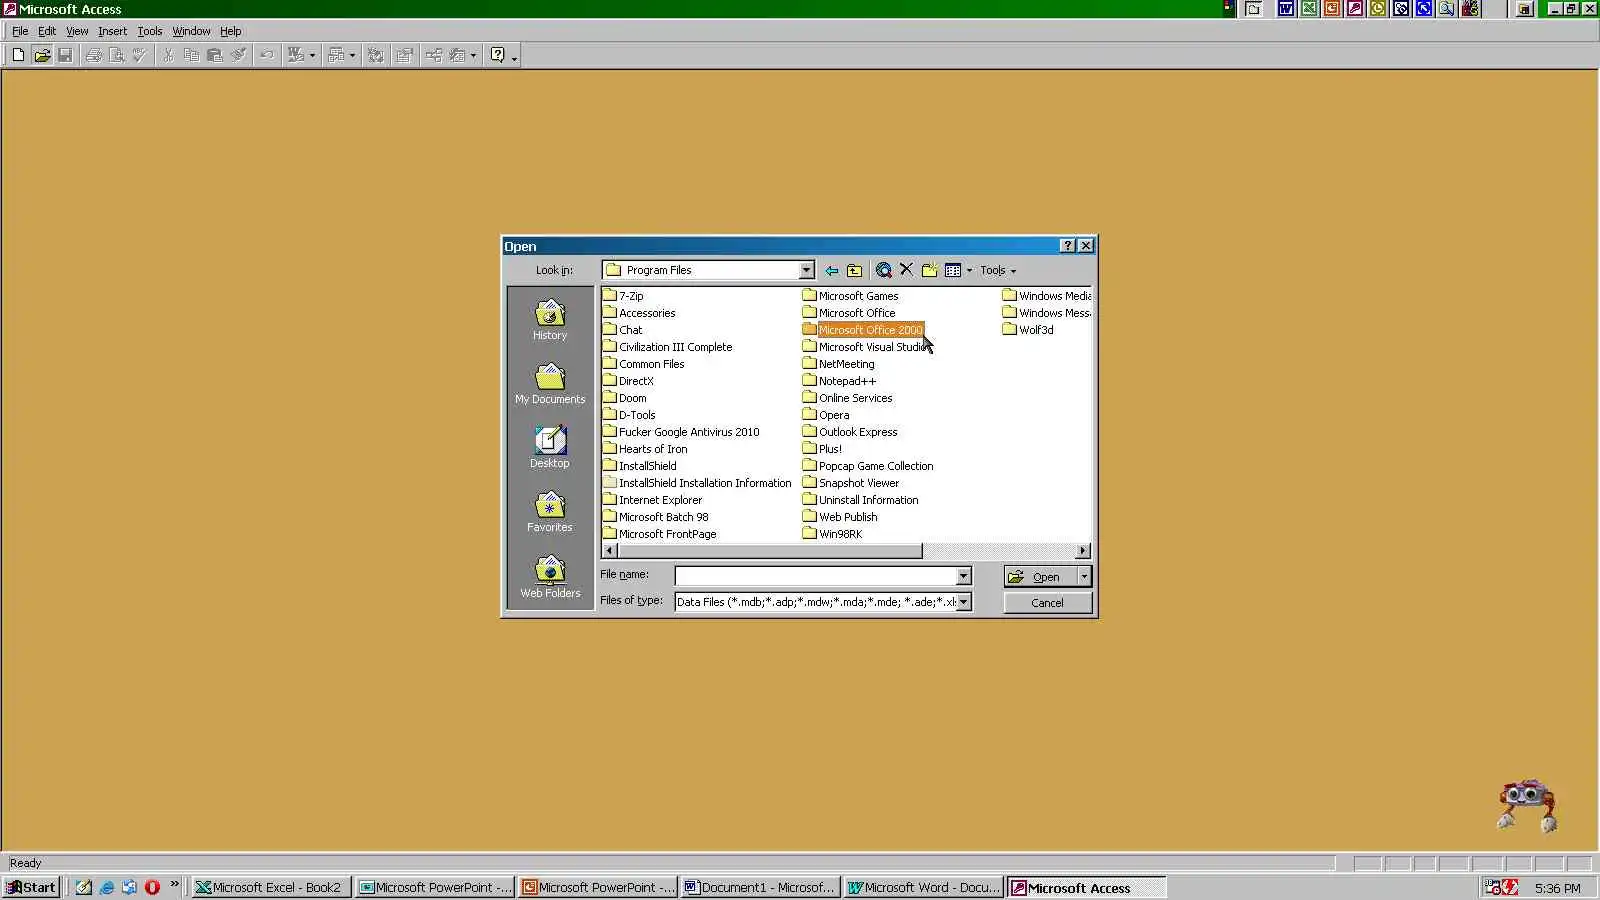Open My Documents in the places bar
The width and height of the screenshot is (1600, 900).
click(550, 385)
